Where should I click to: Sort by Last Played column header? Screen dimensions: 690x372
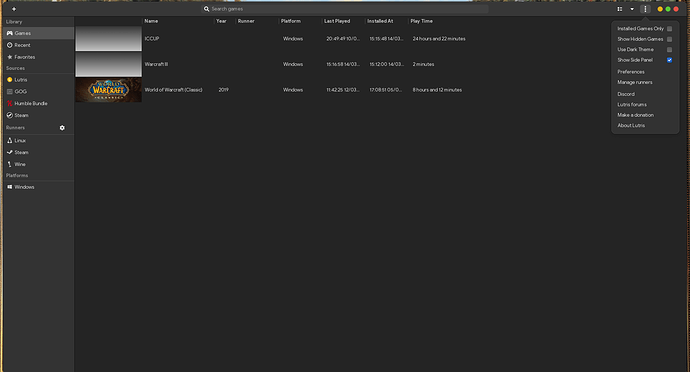(337, 21)
